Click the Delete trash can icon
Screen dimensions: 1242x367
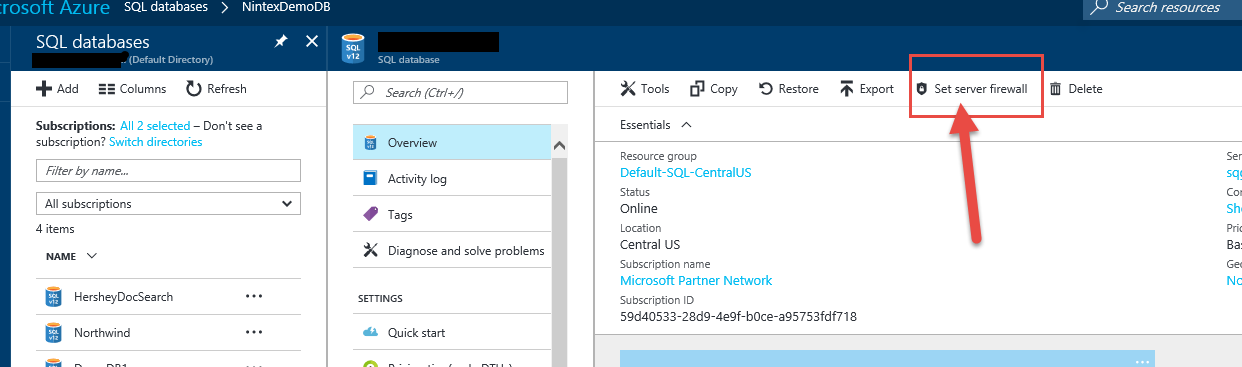1055,89
